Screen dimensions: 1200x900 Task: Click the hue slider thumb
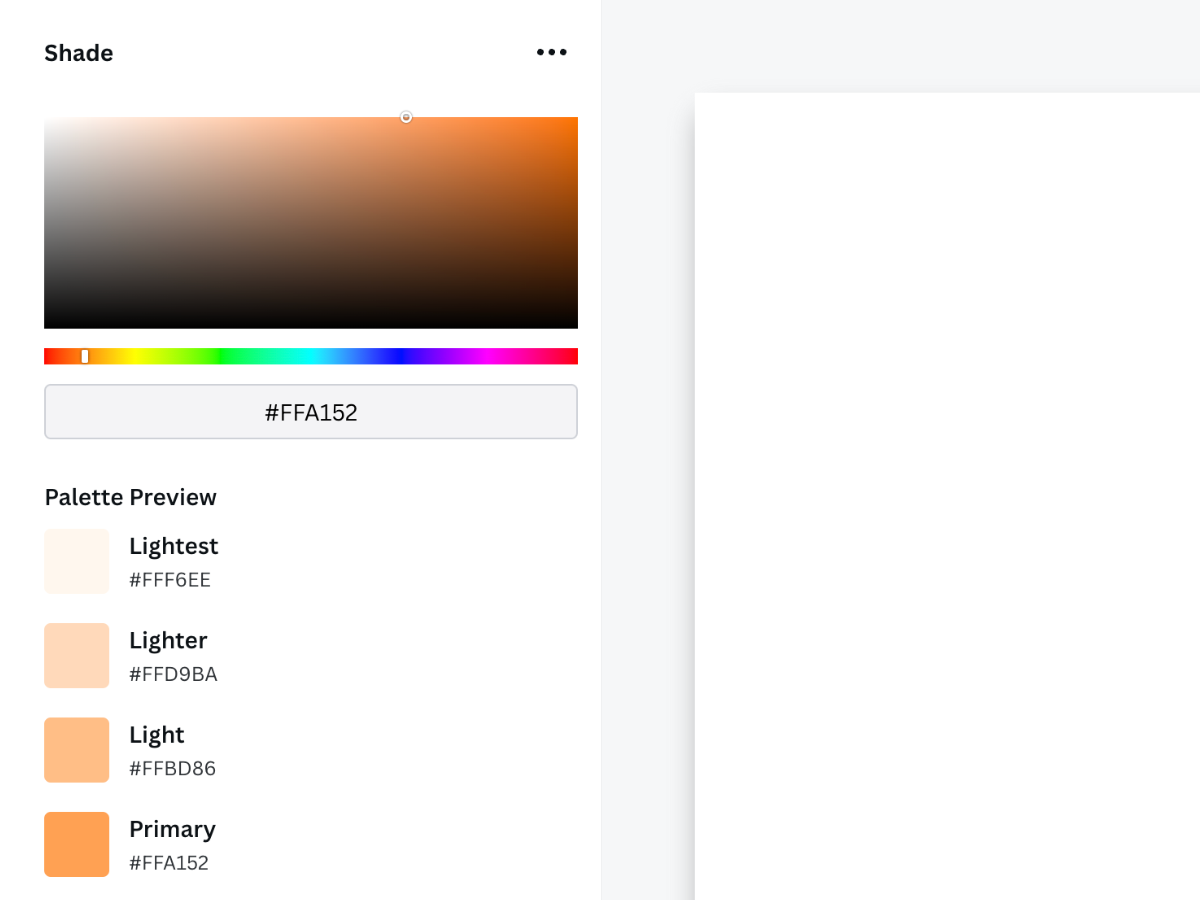click(x=85, y=356)
